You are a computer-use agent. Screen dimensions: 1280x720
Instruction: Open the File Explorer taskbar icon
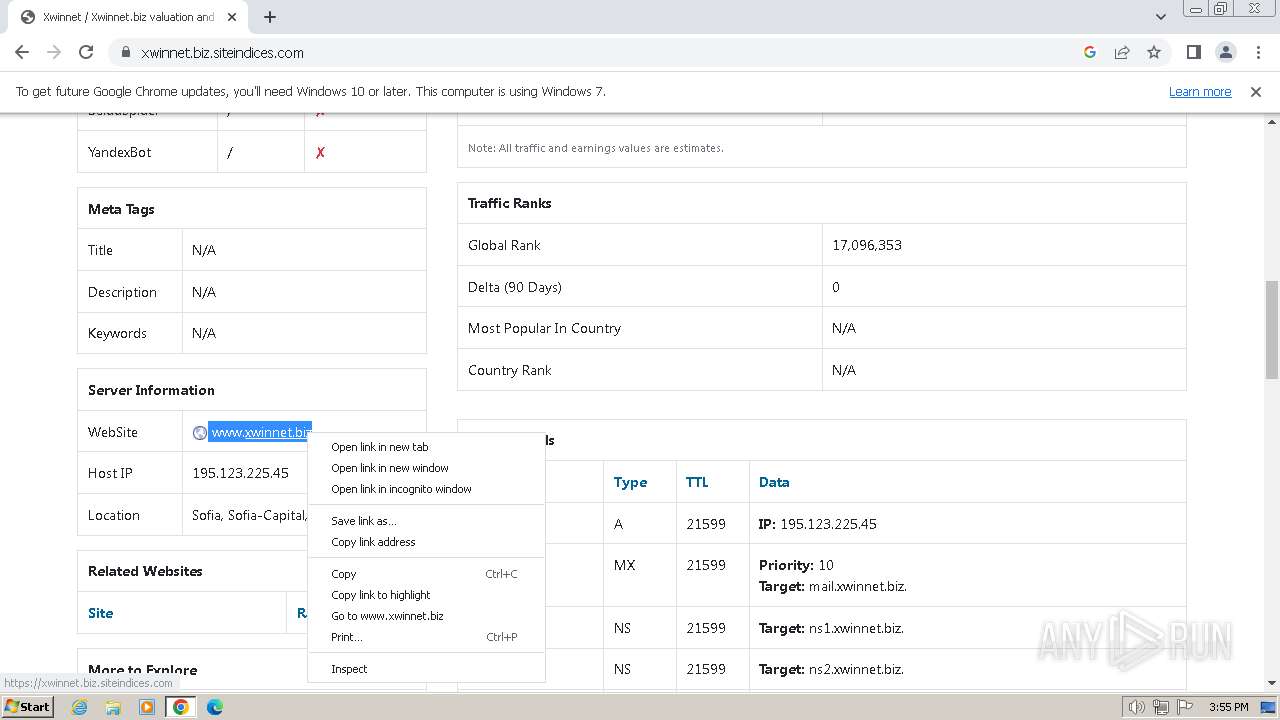[113, 706]
